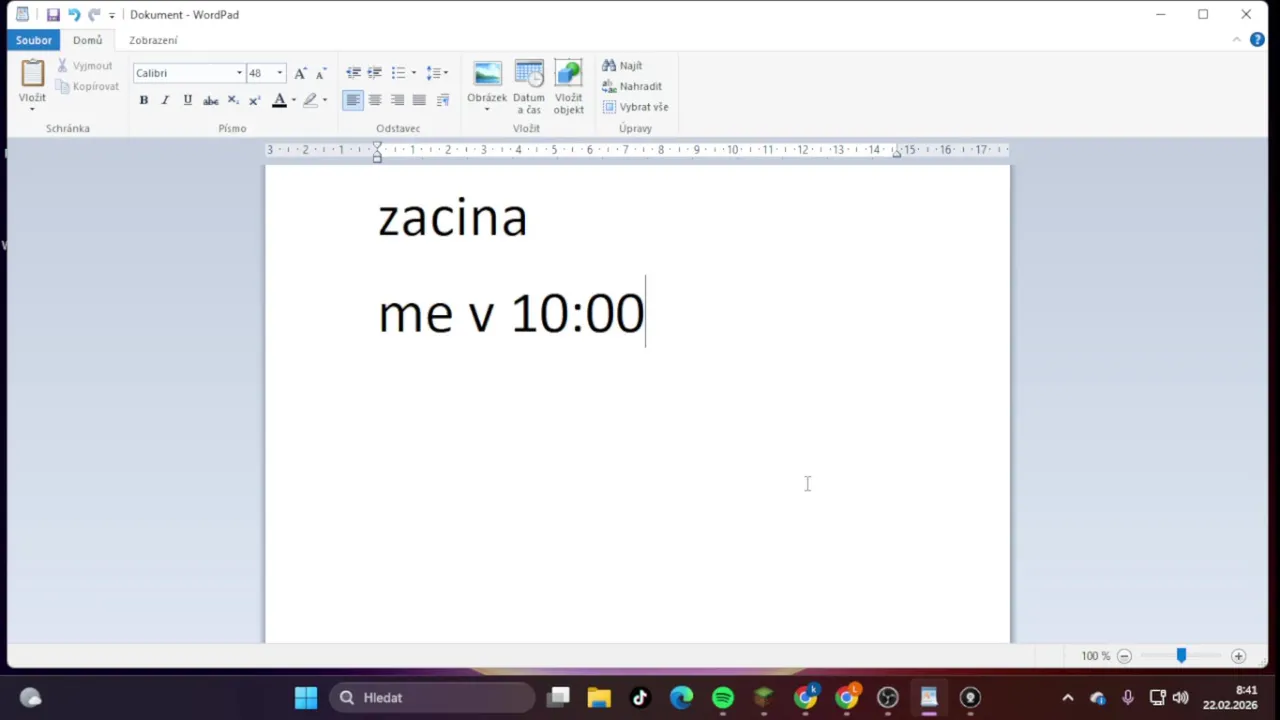This screenshot has width=1280, height=720.
Task: Open WordPad help
Action: pyautogui.click(x=1258, y=40)
